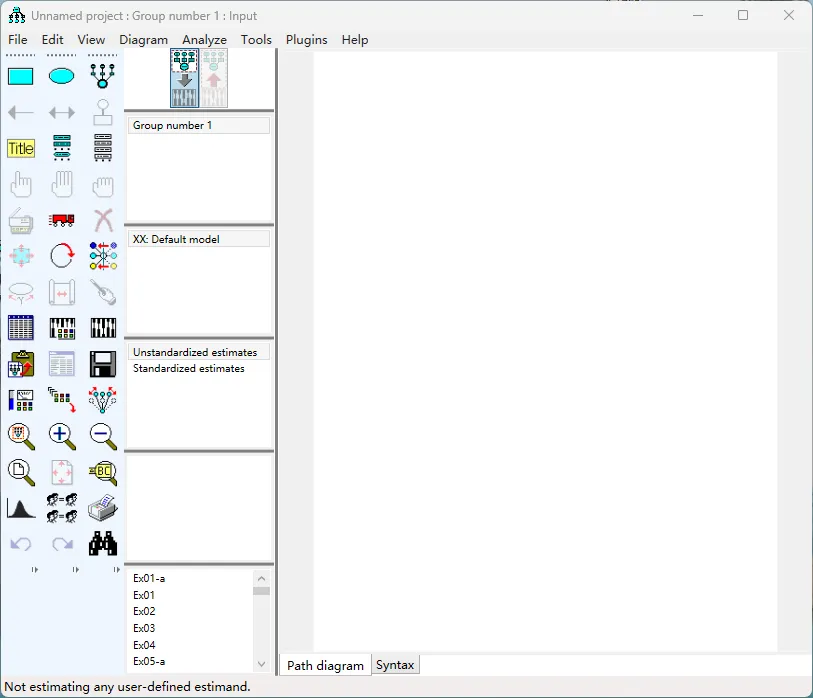Open the Analyze menu
Image resolution: width=813 pixels, height=698 pixels.
tap(204, 40)
